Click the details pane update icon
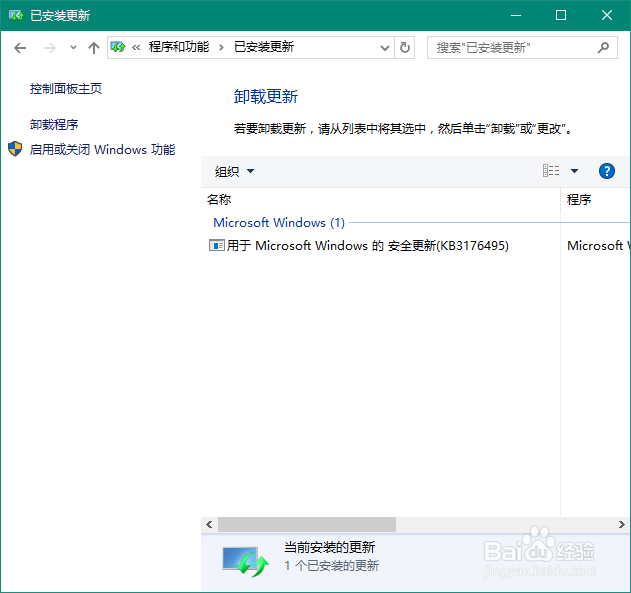 [245, 562]
